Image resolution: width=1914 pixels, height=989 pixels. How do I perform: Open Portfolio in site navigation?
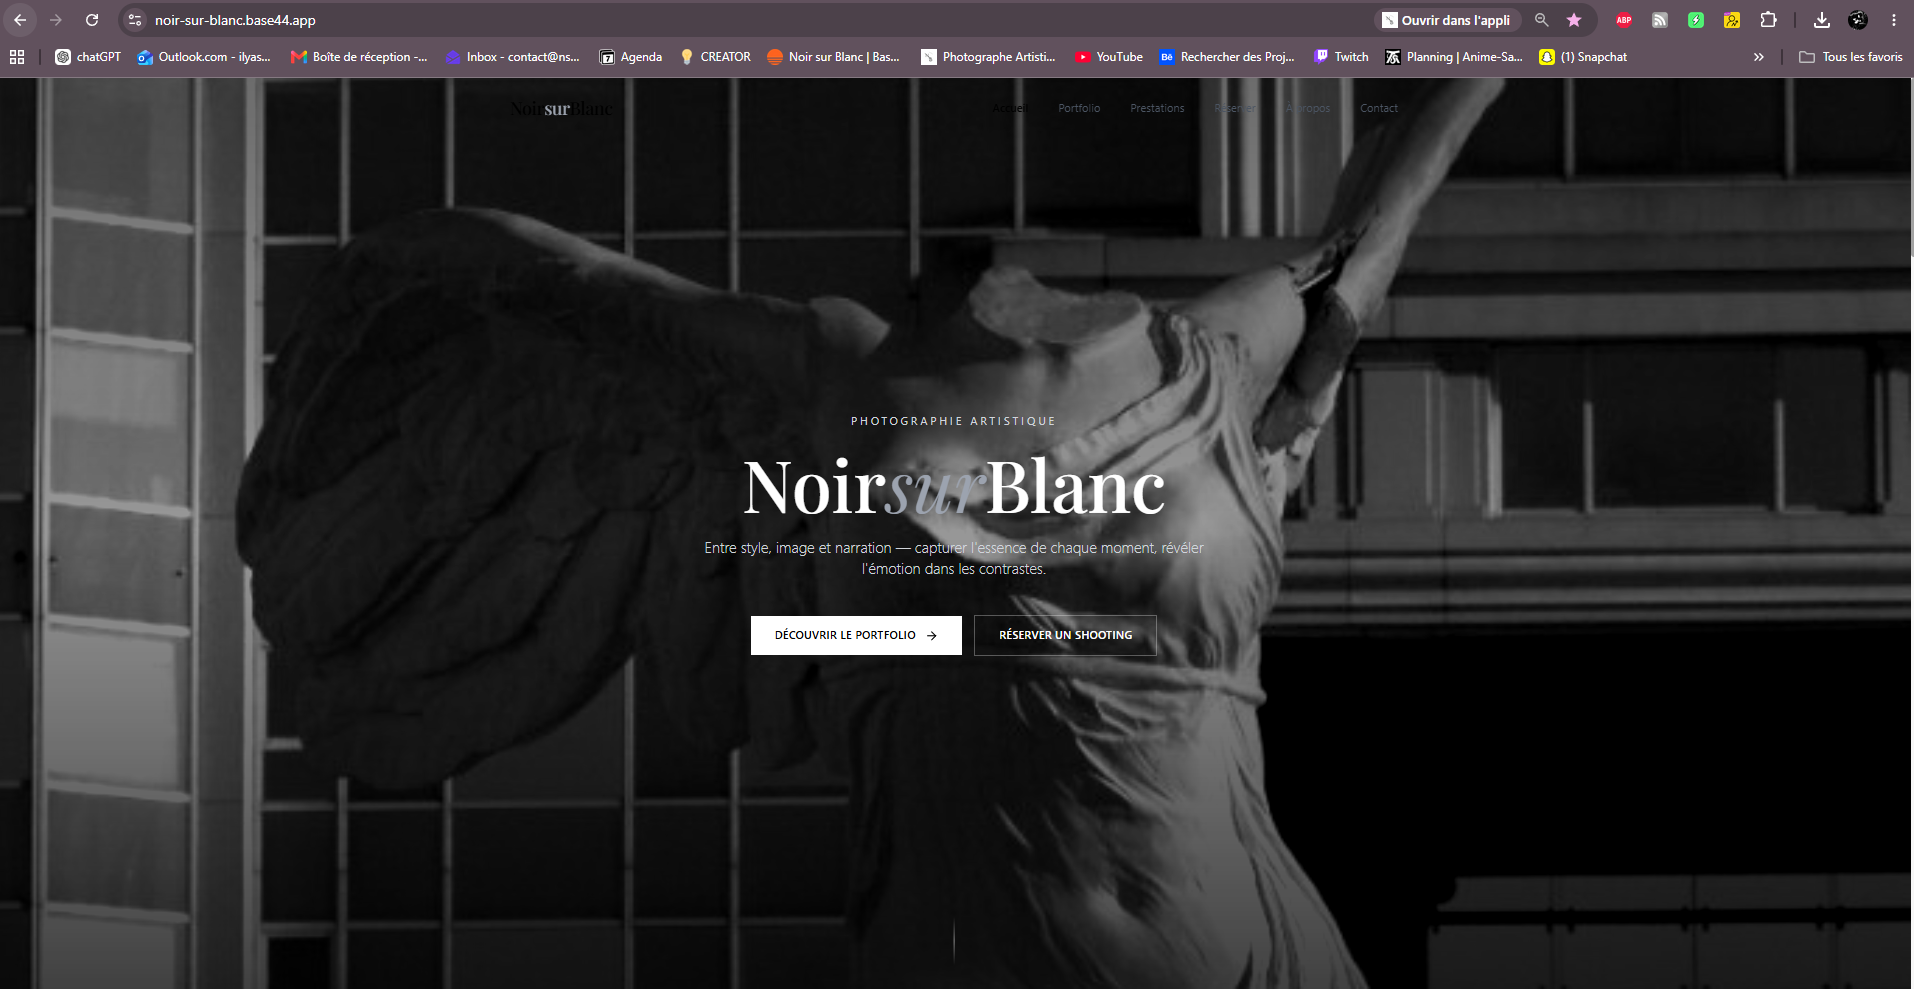pos(1079,108)
